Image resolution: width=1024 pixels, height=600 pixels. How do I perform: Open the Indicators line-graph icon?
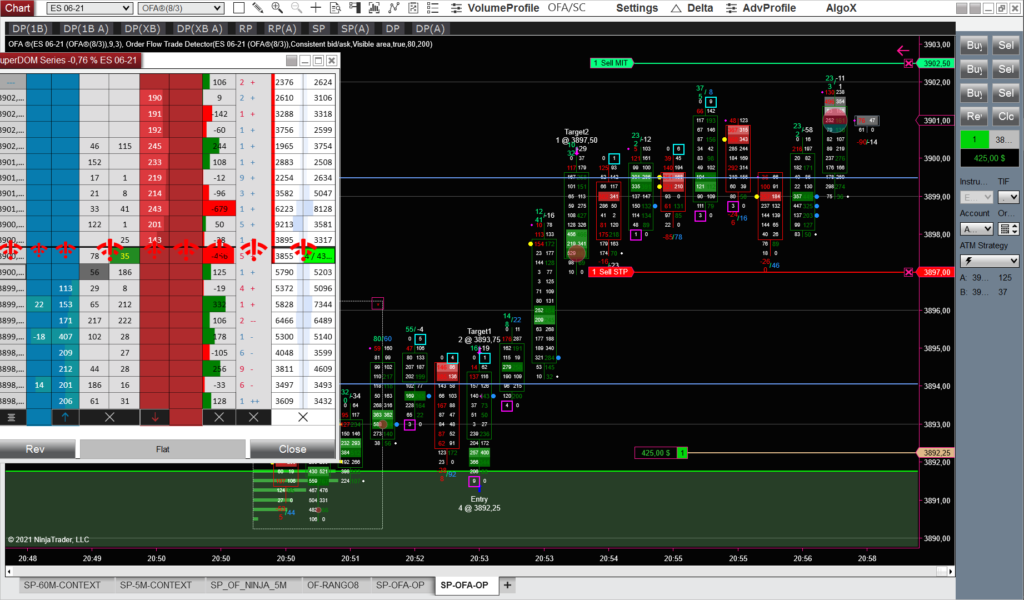393,8
